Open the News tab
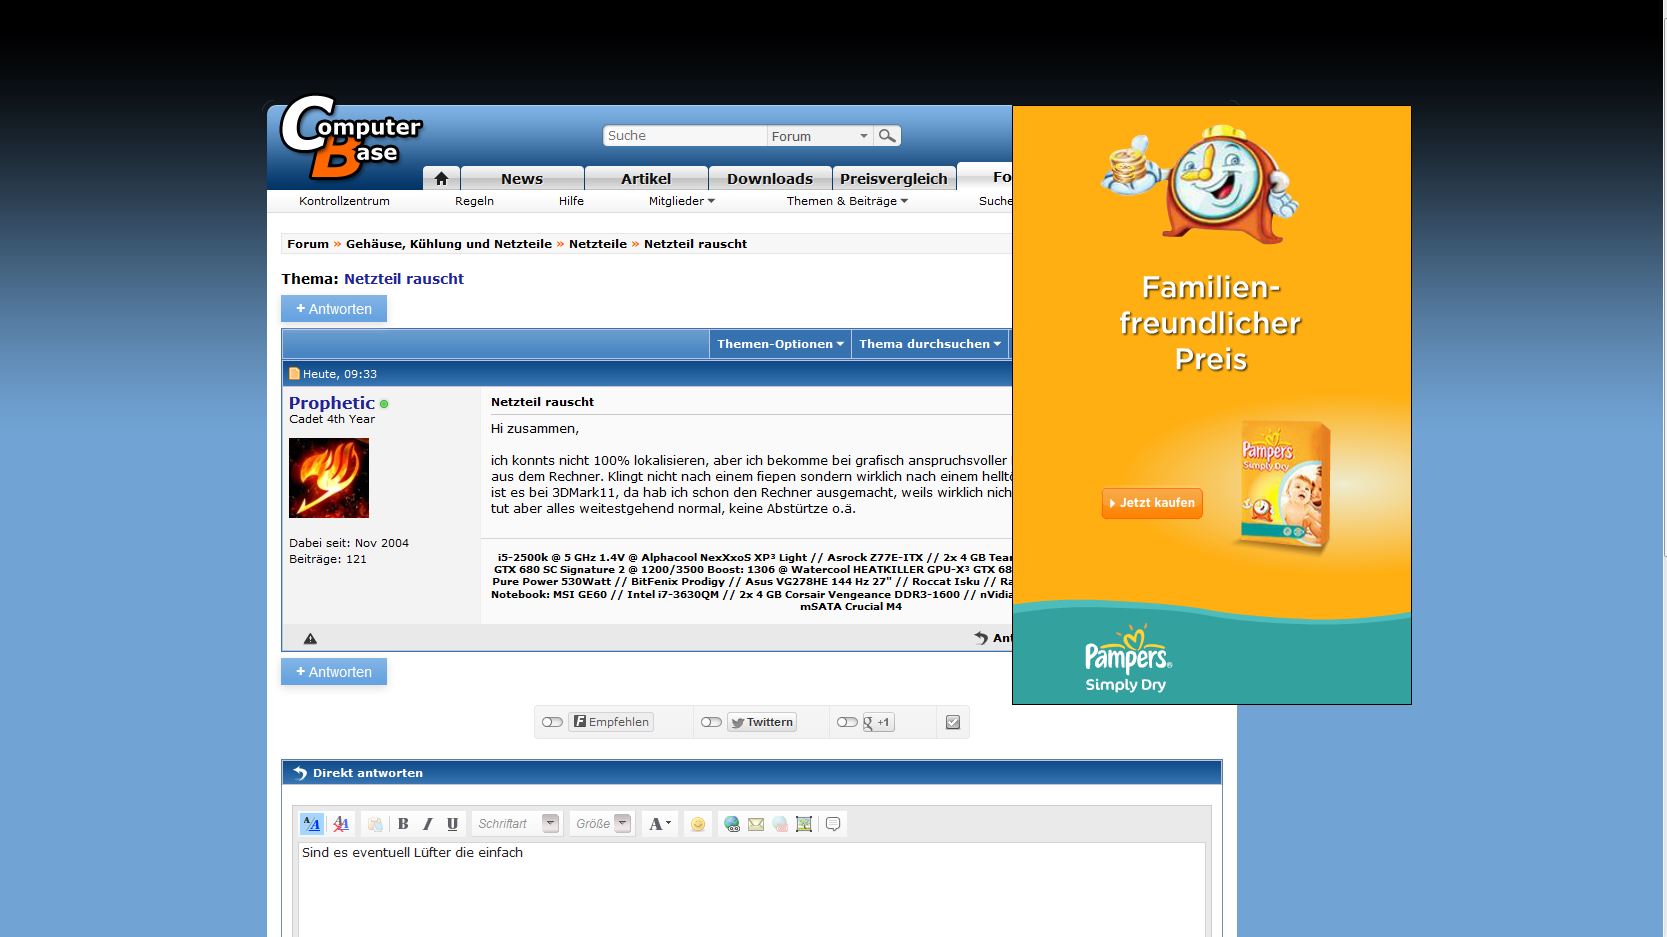Viewport: 1667px width, 937px height. (x=522, y=178)
